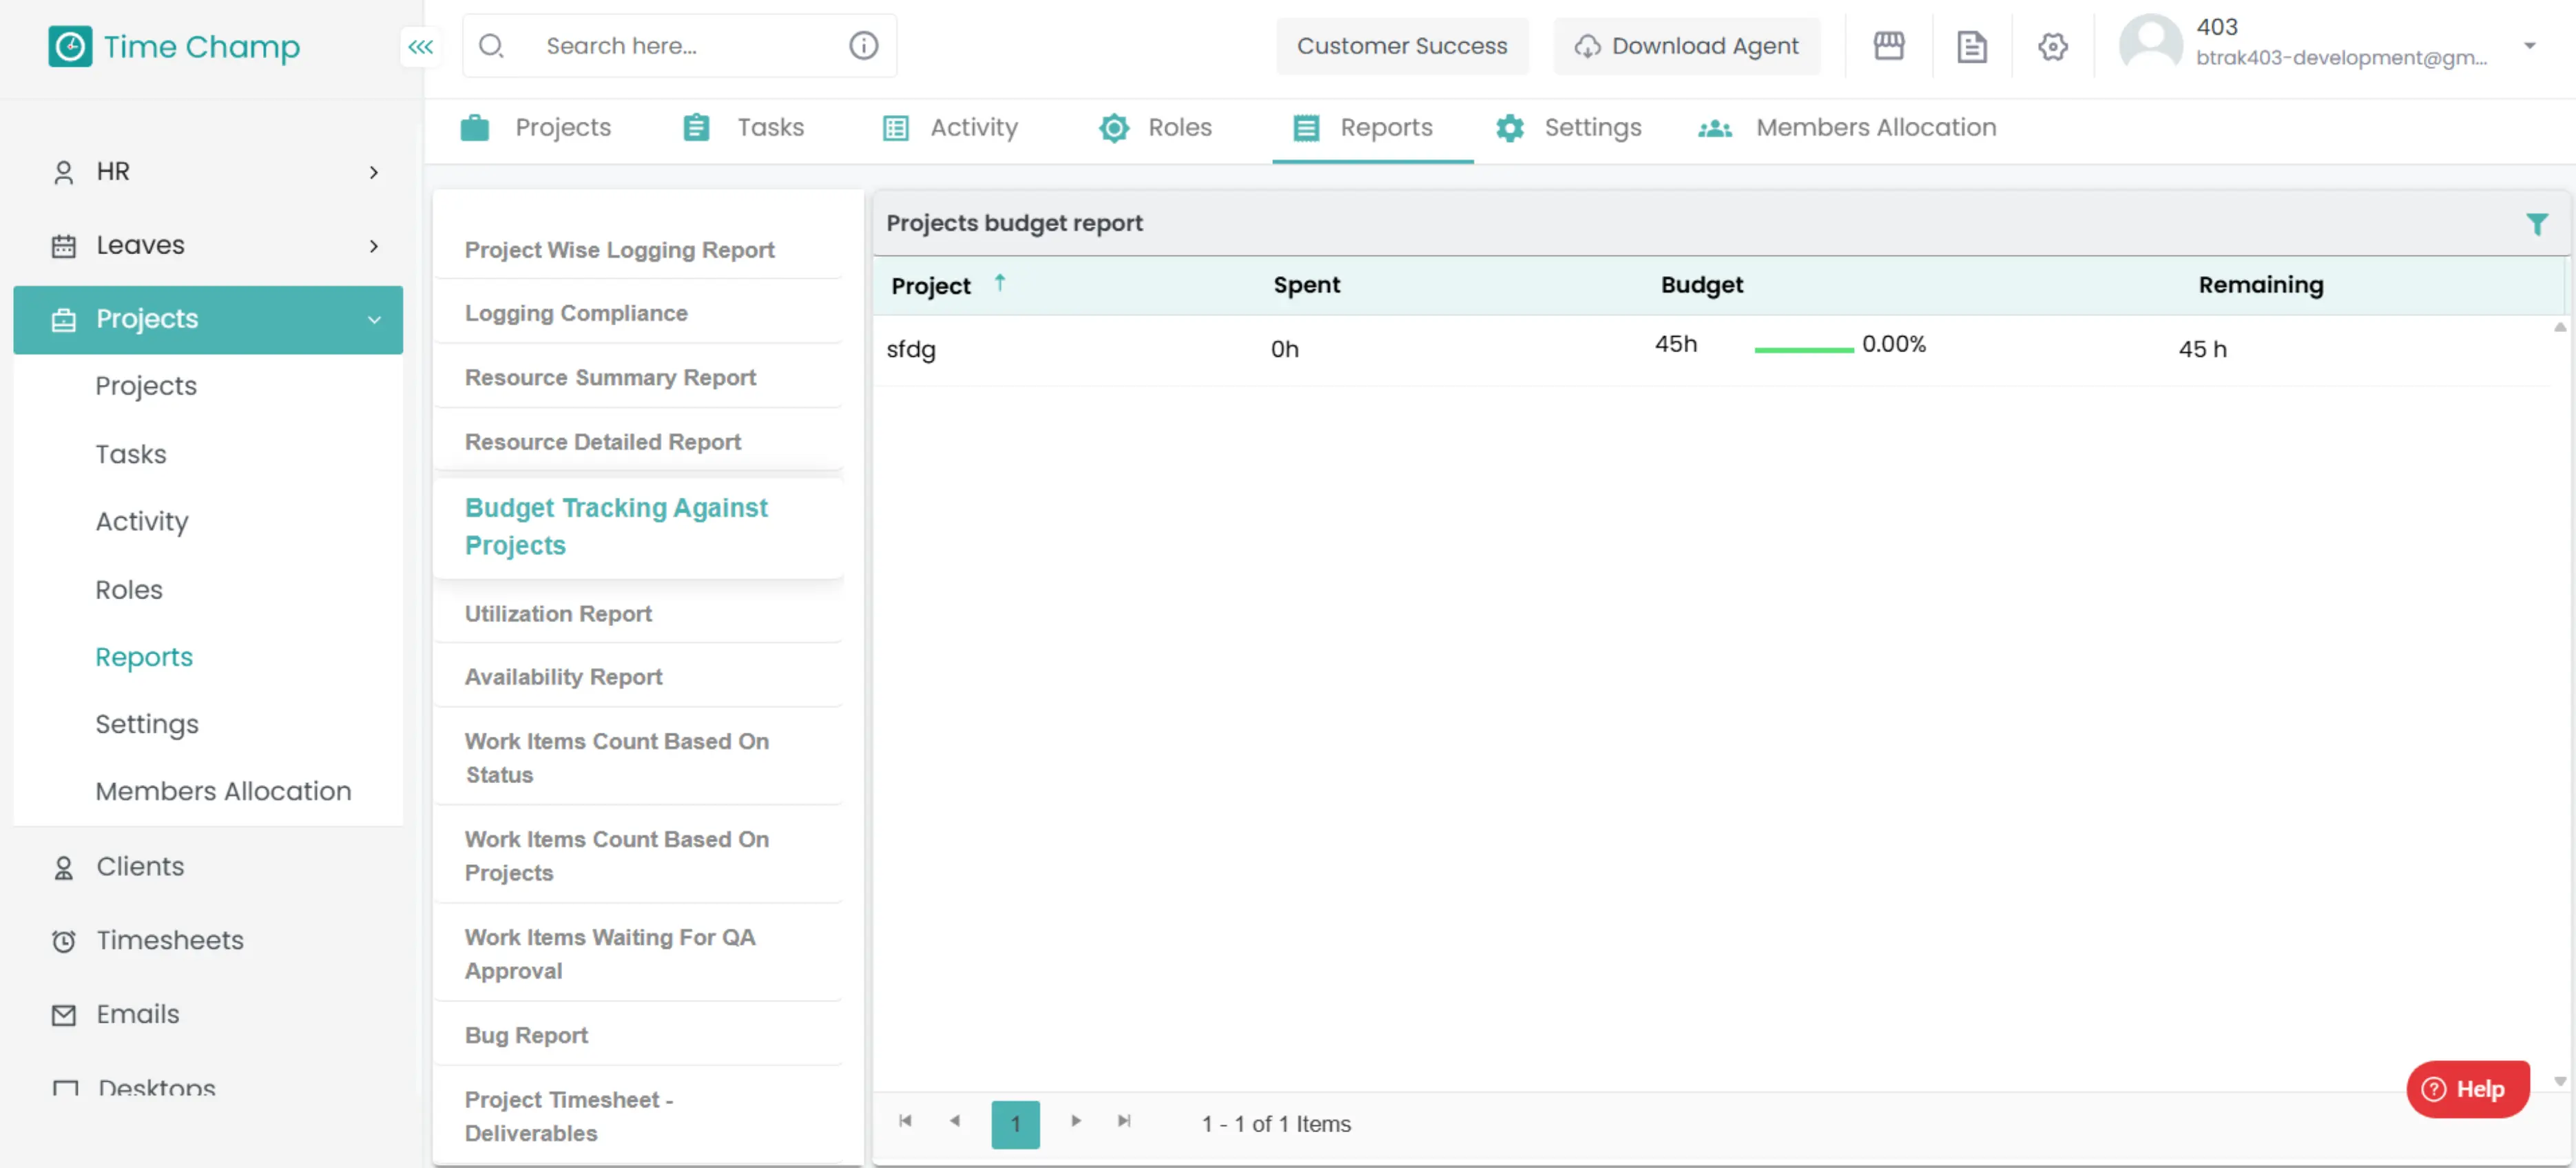
Task: Click the filter funnel icon
Action: [2536, 224]
